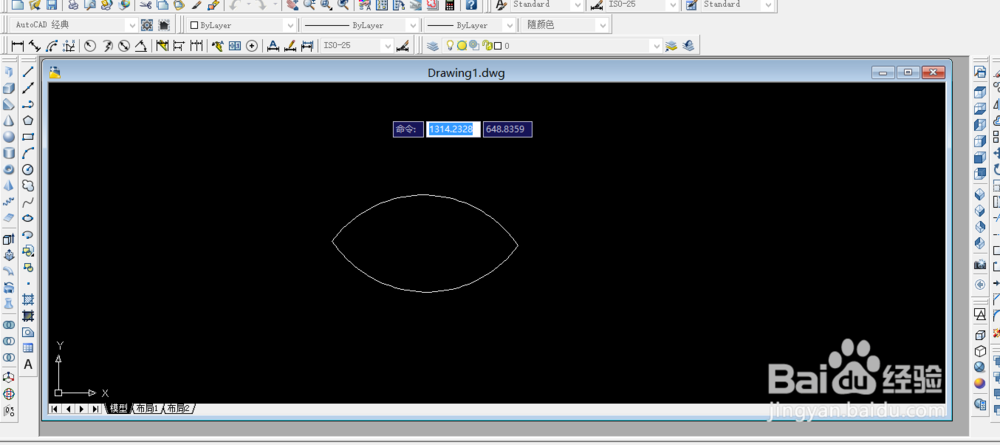1000x445 pixels.
Task: Click the Layer Previous icon
Action: pos(688,46)
